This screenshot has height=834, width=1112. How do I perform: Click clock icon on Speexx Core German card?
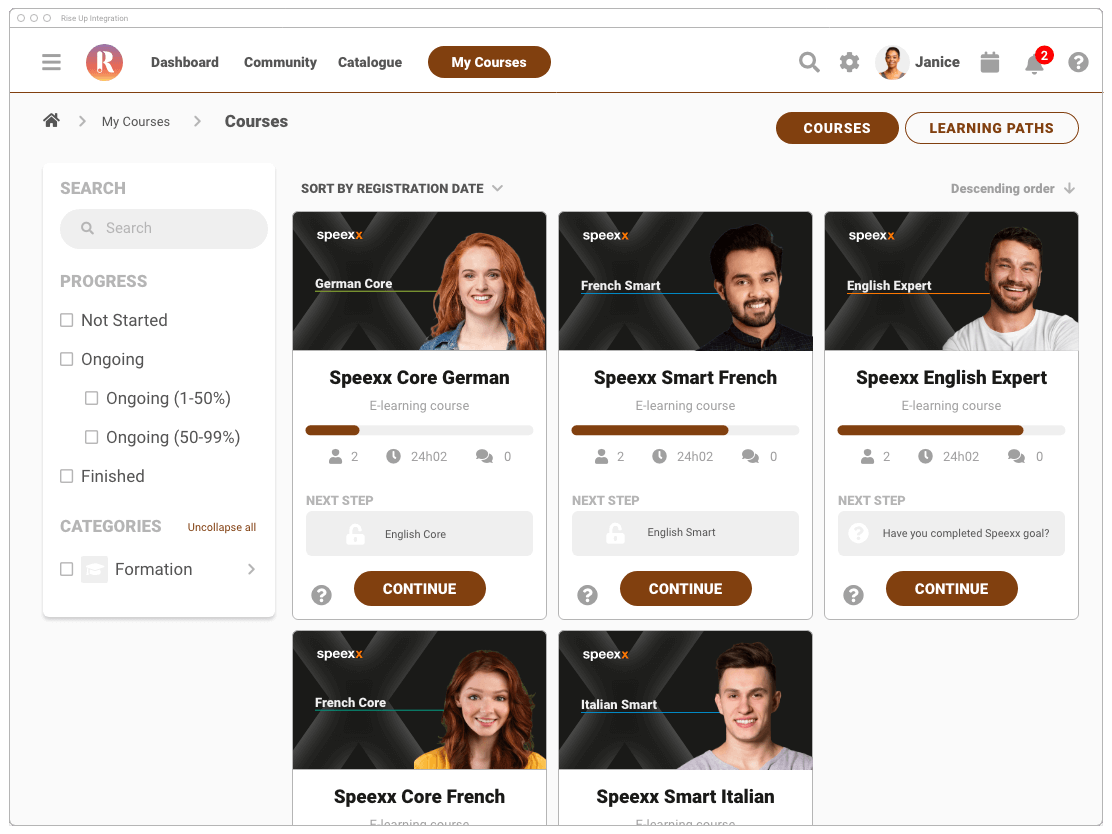(393, 456)
